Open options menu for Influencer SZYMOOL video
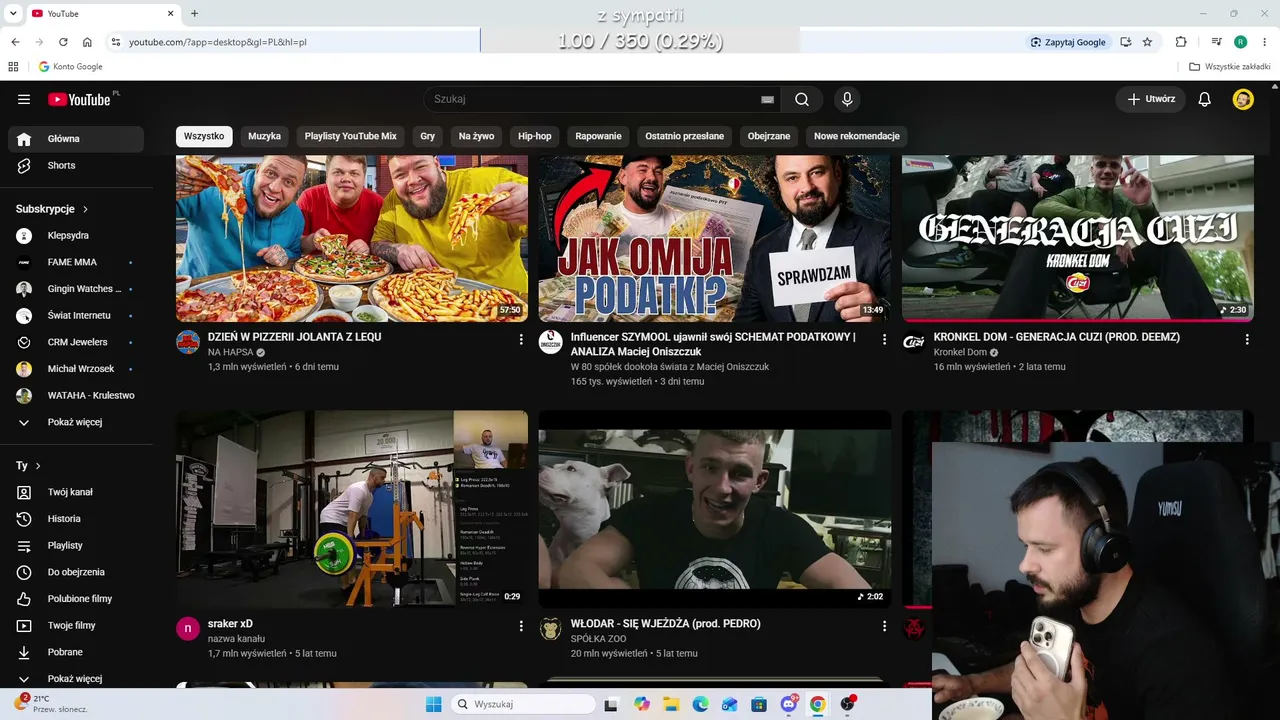The image size is (1280, 720). pos(884,340)
